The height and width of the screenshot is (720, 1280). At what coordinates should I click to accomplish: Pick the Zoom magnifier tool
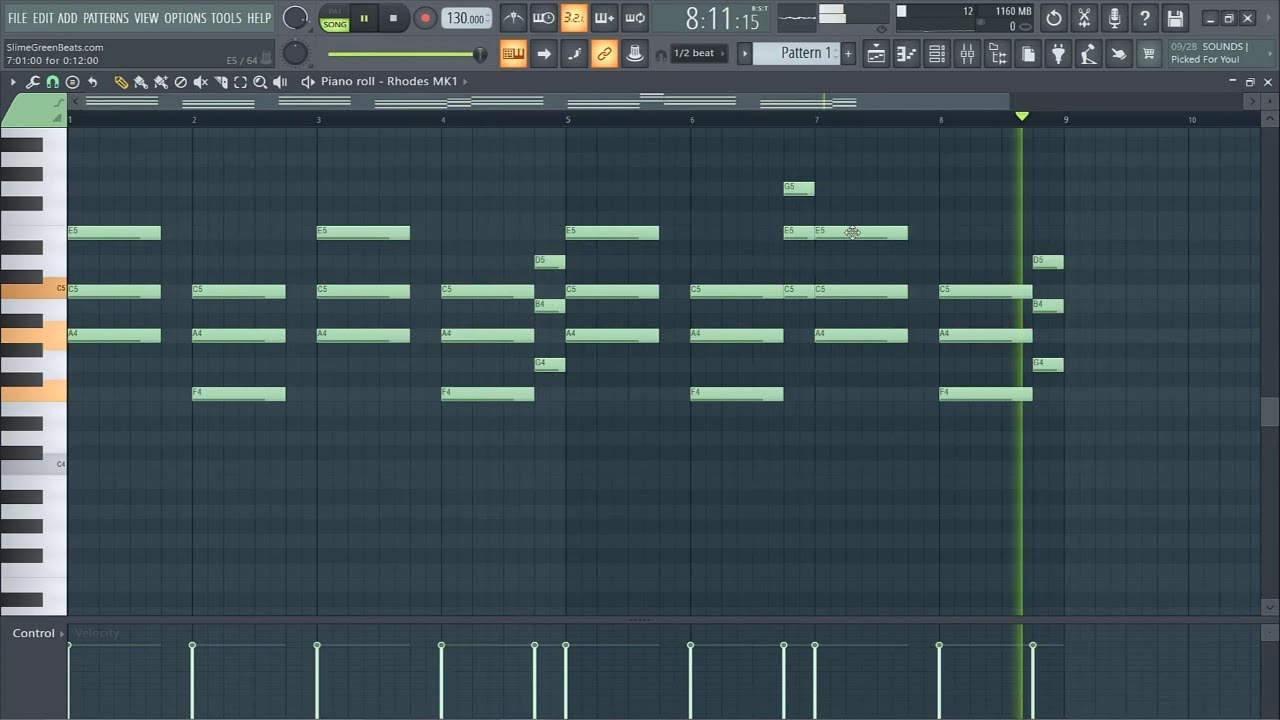click(260, 82)
